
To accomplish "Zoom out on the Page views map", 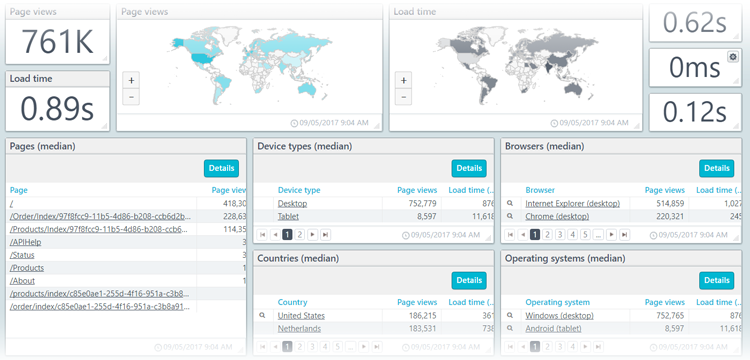I will tap(131, 97).
